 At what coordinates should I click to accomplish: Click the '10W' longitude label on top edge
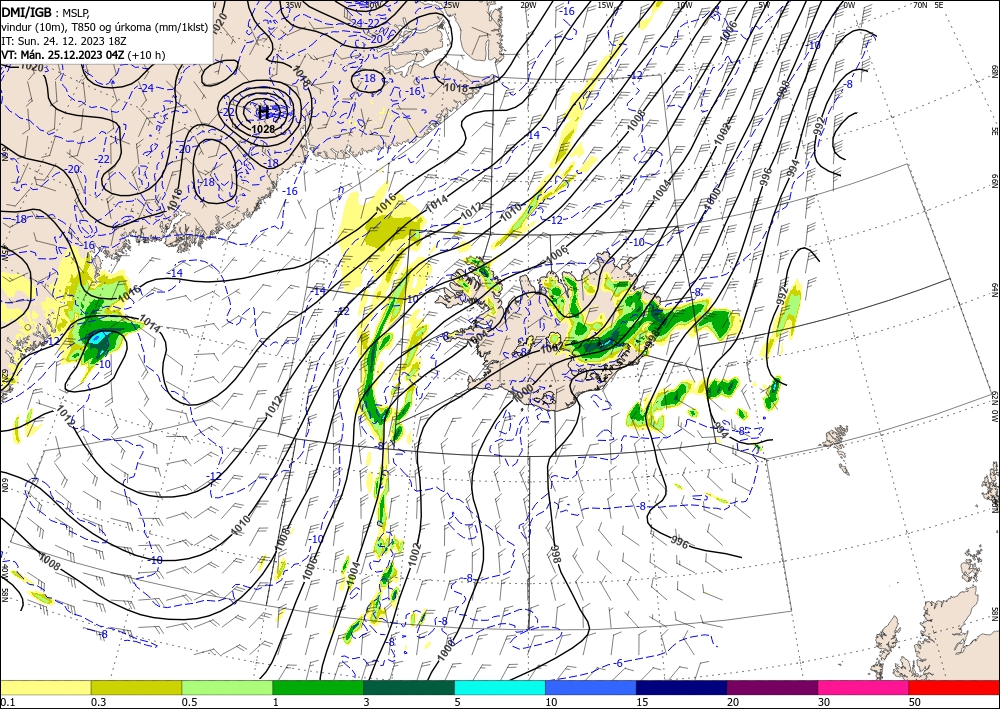click(x=684, y=4)
